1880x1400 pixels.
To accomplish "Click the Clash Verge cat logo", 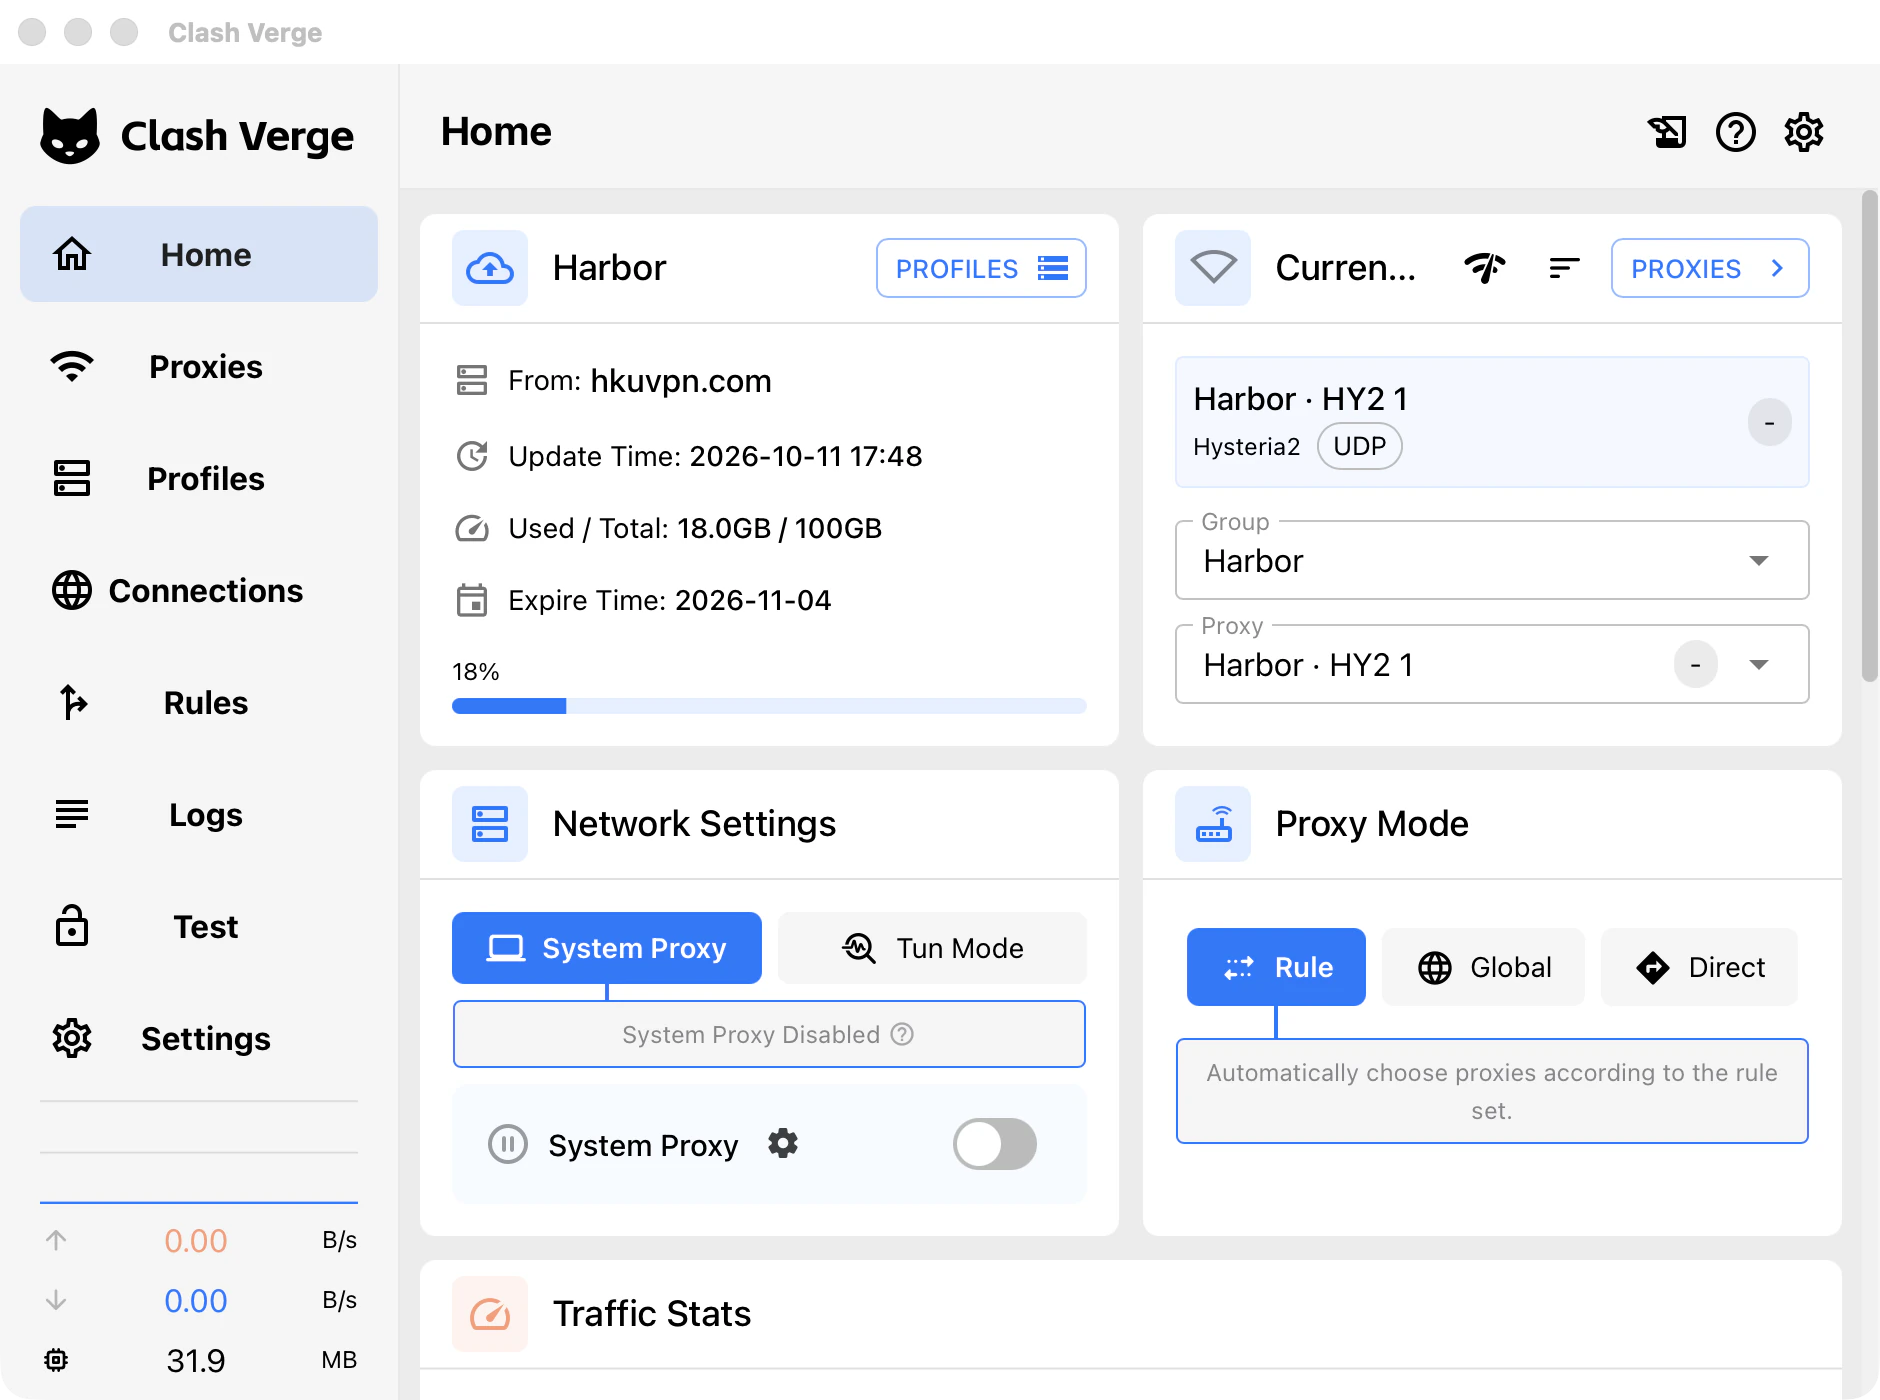I will [x=70, y=136].
